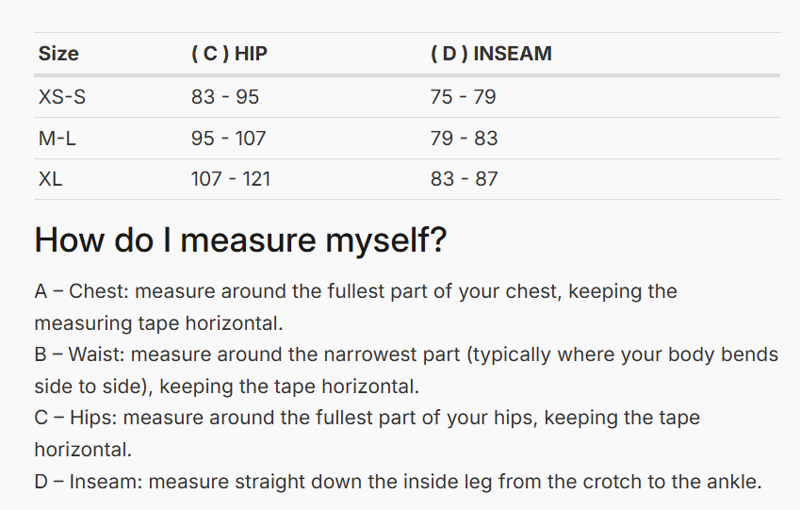Select the M-L size cell
Screen dimensions: 800x510
57,138
